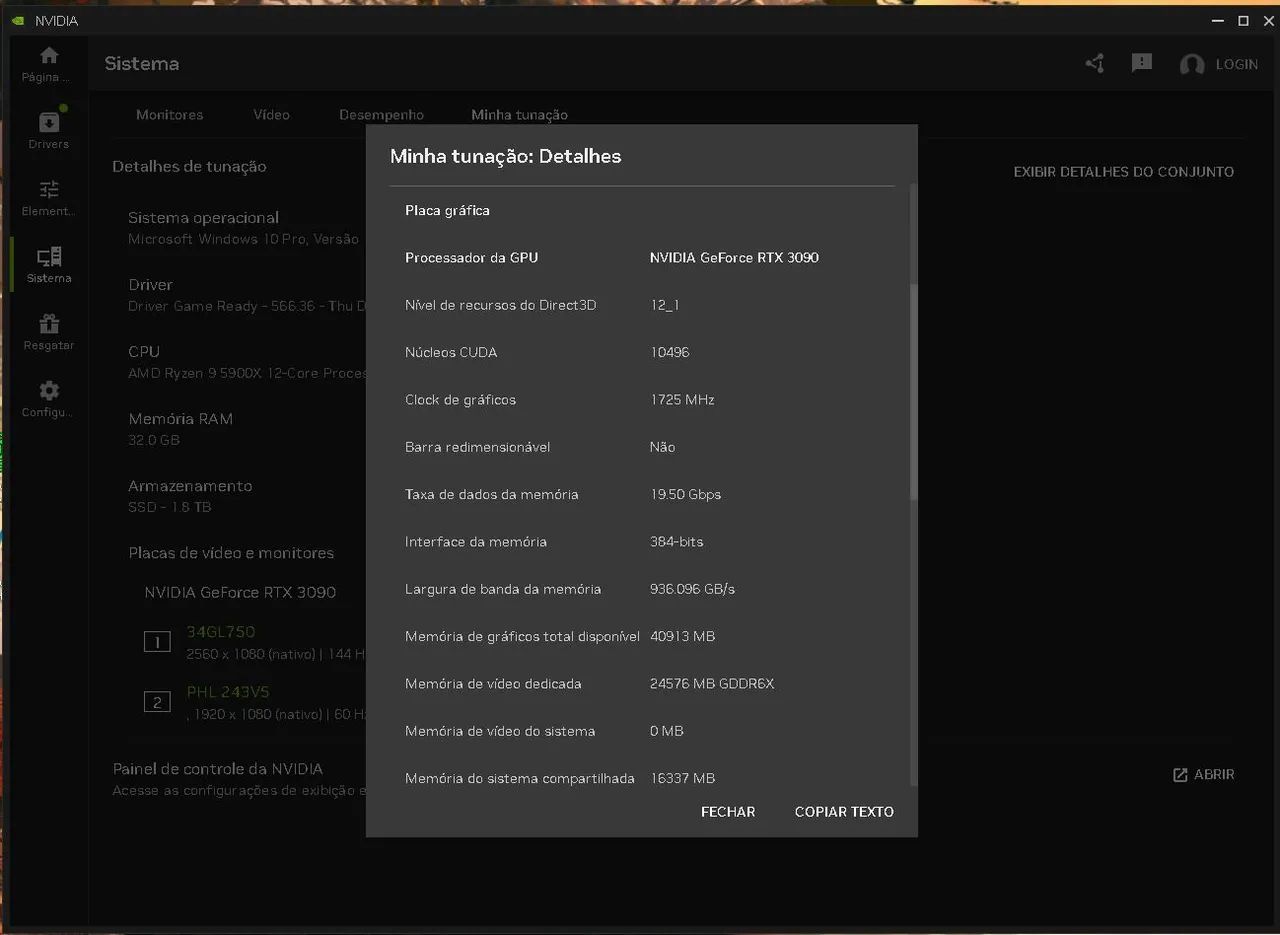Open the Resgatar gift icon
The width and height of the screenshot is (1280, 935).
(x=48, y=324)
